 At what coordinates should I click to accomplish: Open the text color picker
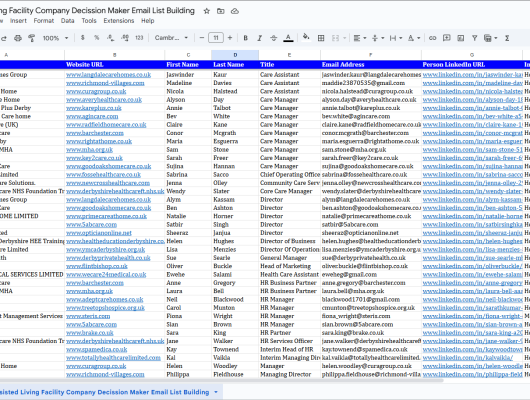point(288,38)
